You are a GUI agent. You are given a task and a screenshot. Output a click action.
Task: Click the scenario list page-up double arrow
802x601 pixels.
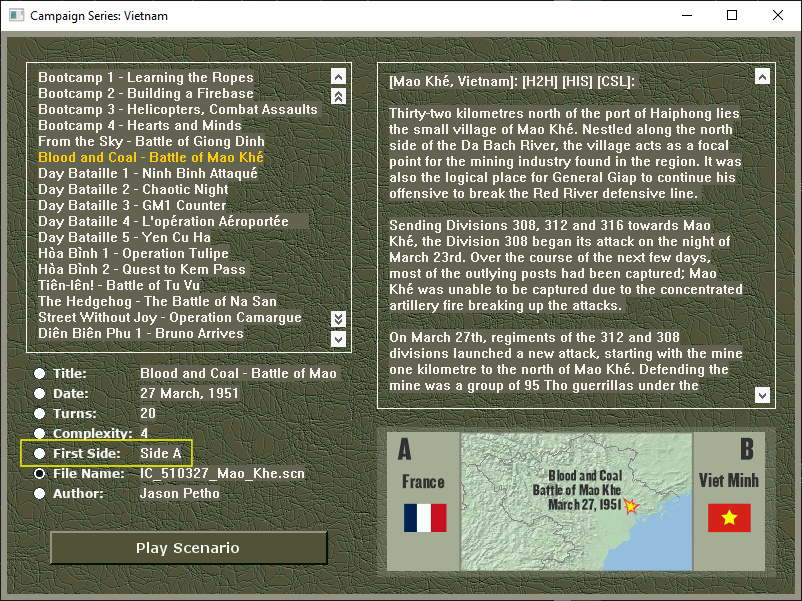click(x=338, y=96)
